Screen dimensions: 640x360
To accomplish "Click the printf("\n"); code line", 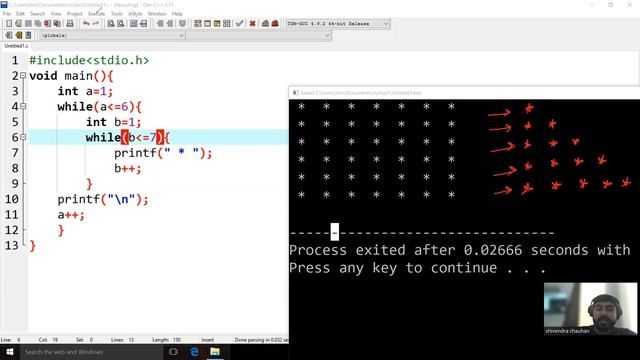I will coord(103,199).
